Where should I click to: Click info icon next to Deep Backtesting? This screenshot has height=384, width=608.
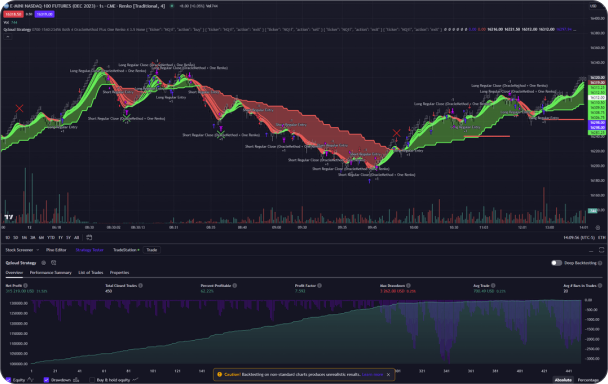(x=600, y=263)
